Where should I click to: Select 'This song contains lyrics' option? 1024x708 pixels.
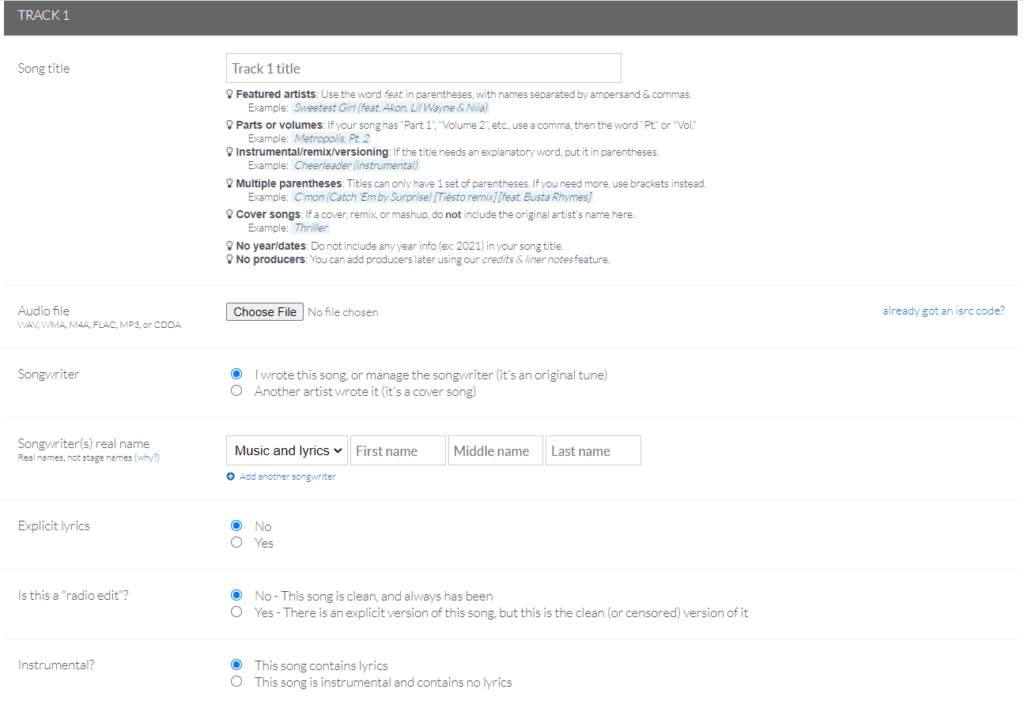237,665
